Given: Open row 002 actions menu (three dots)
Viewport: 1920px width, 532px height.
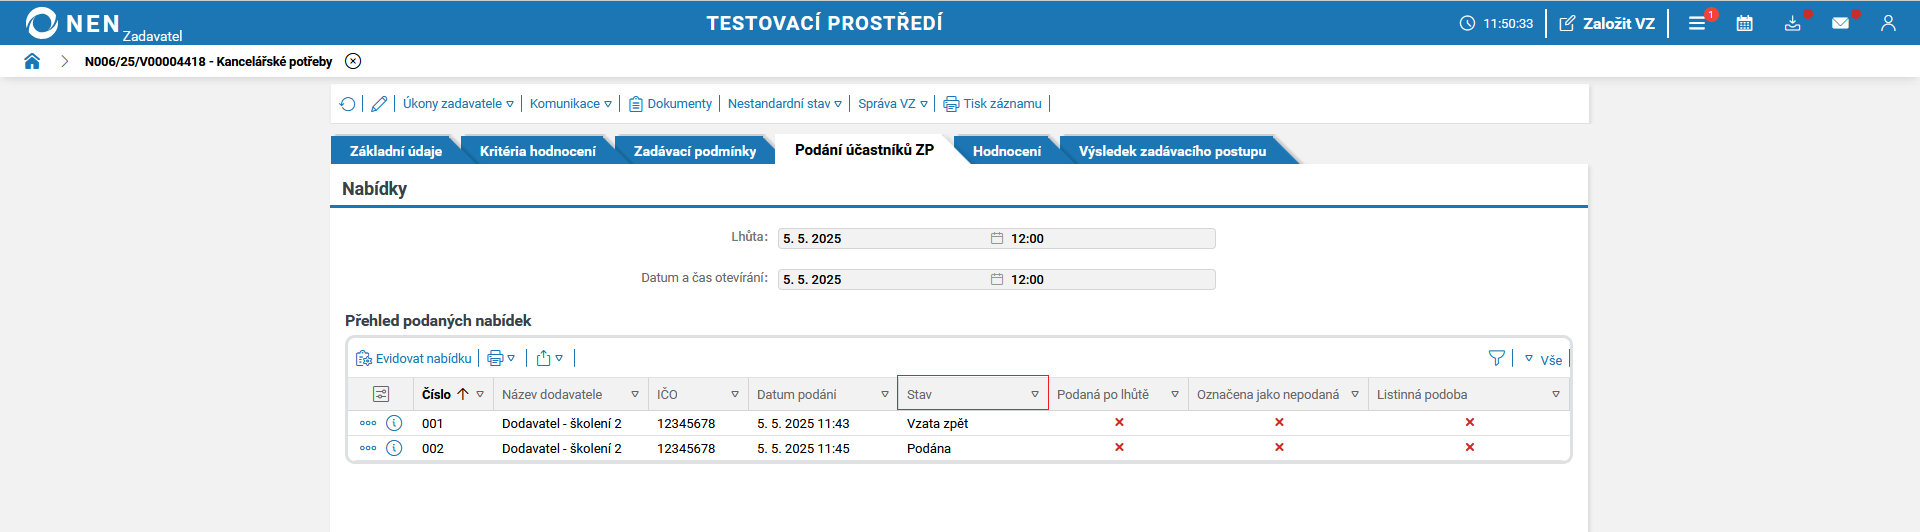Looking at the screenshot, I should [368, 448].
